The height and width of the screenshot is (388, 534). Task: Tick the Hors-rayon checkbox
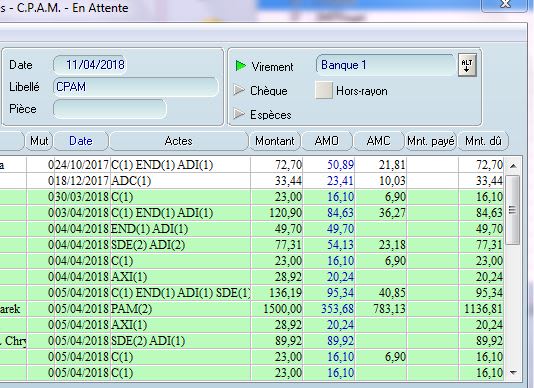pyautogui.click(x=324, y=91)
